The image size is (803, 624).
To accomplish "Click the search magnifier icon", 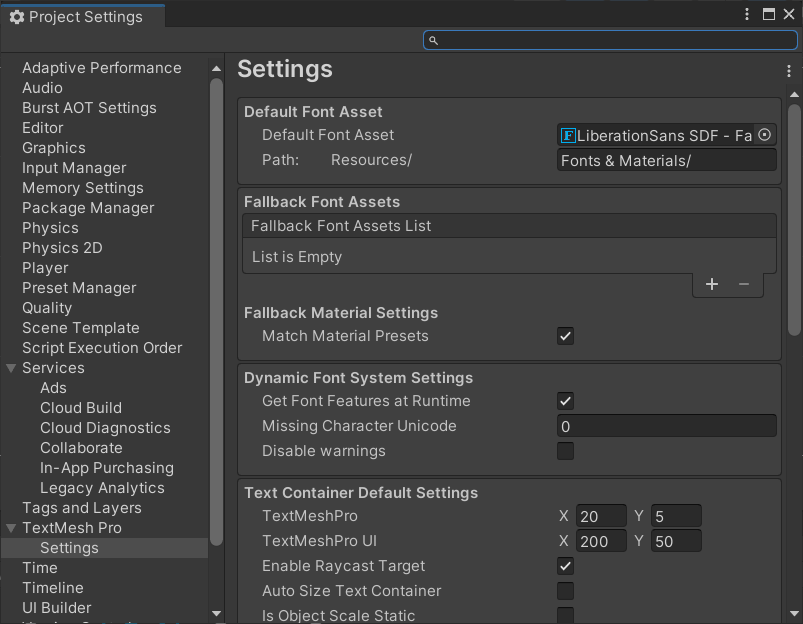I will (x=433, y=40).
